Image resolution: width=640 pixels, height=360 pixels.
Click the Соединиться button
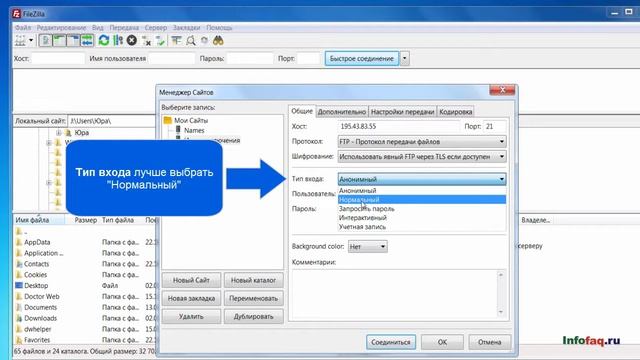(x=391, y=342)
